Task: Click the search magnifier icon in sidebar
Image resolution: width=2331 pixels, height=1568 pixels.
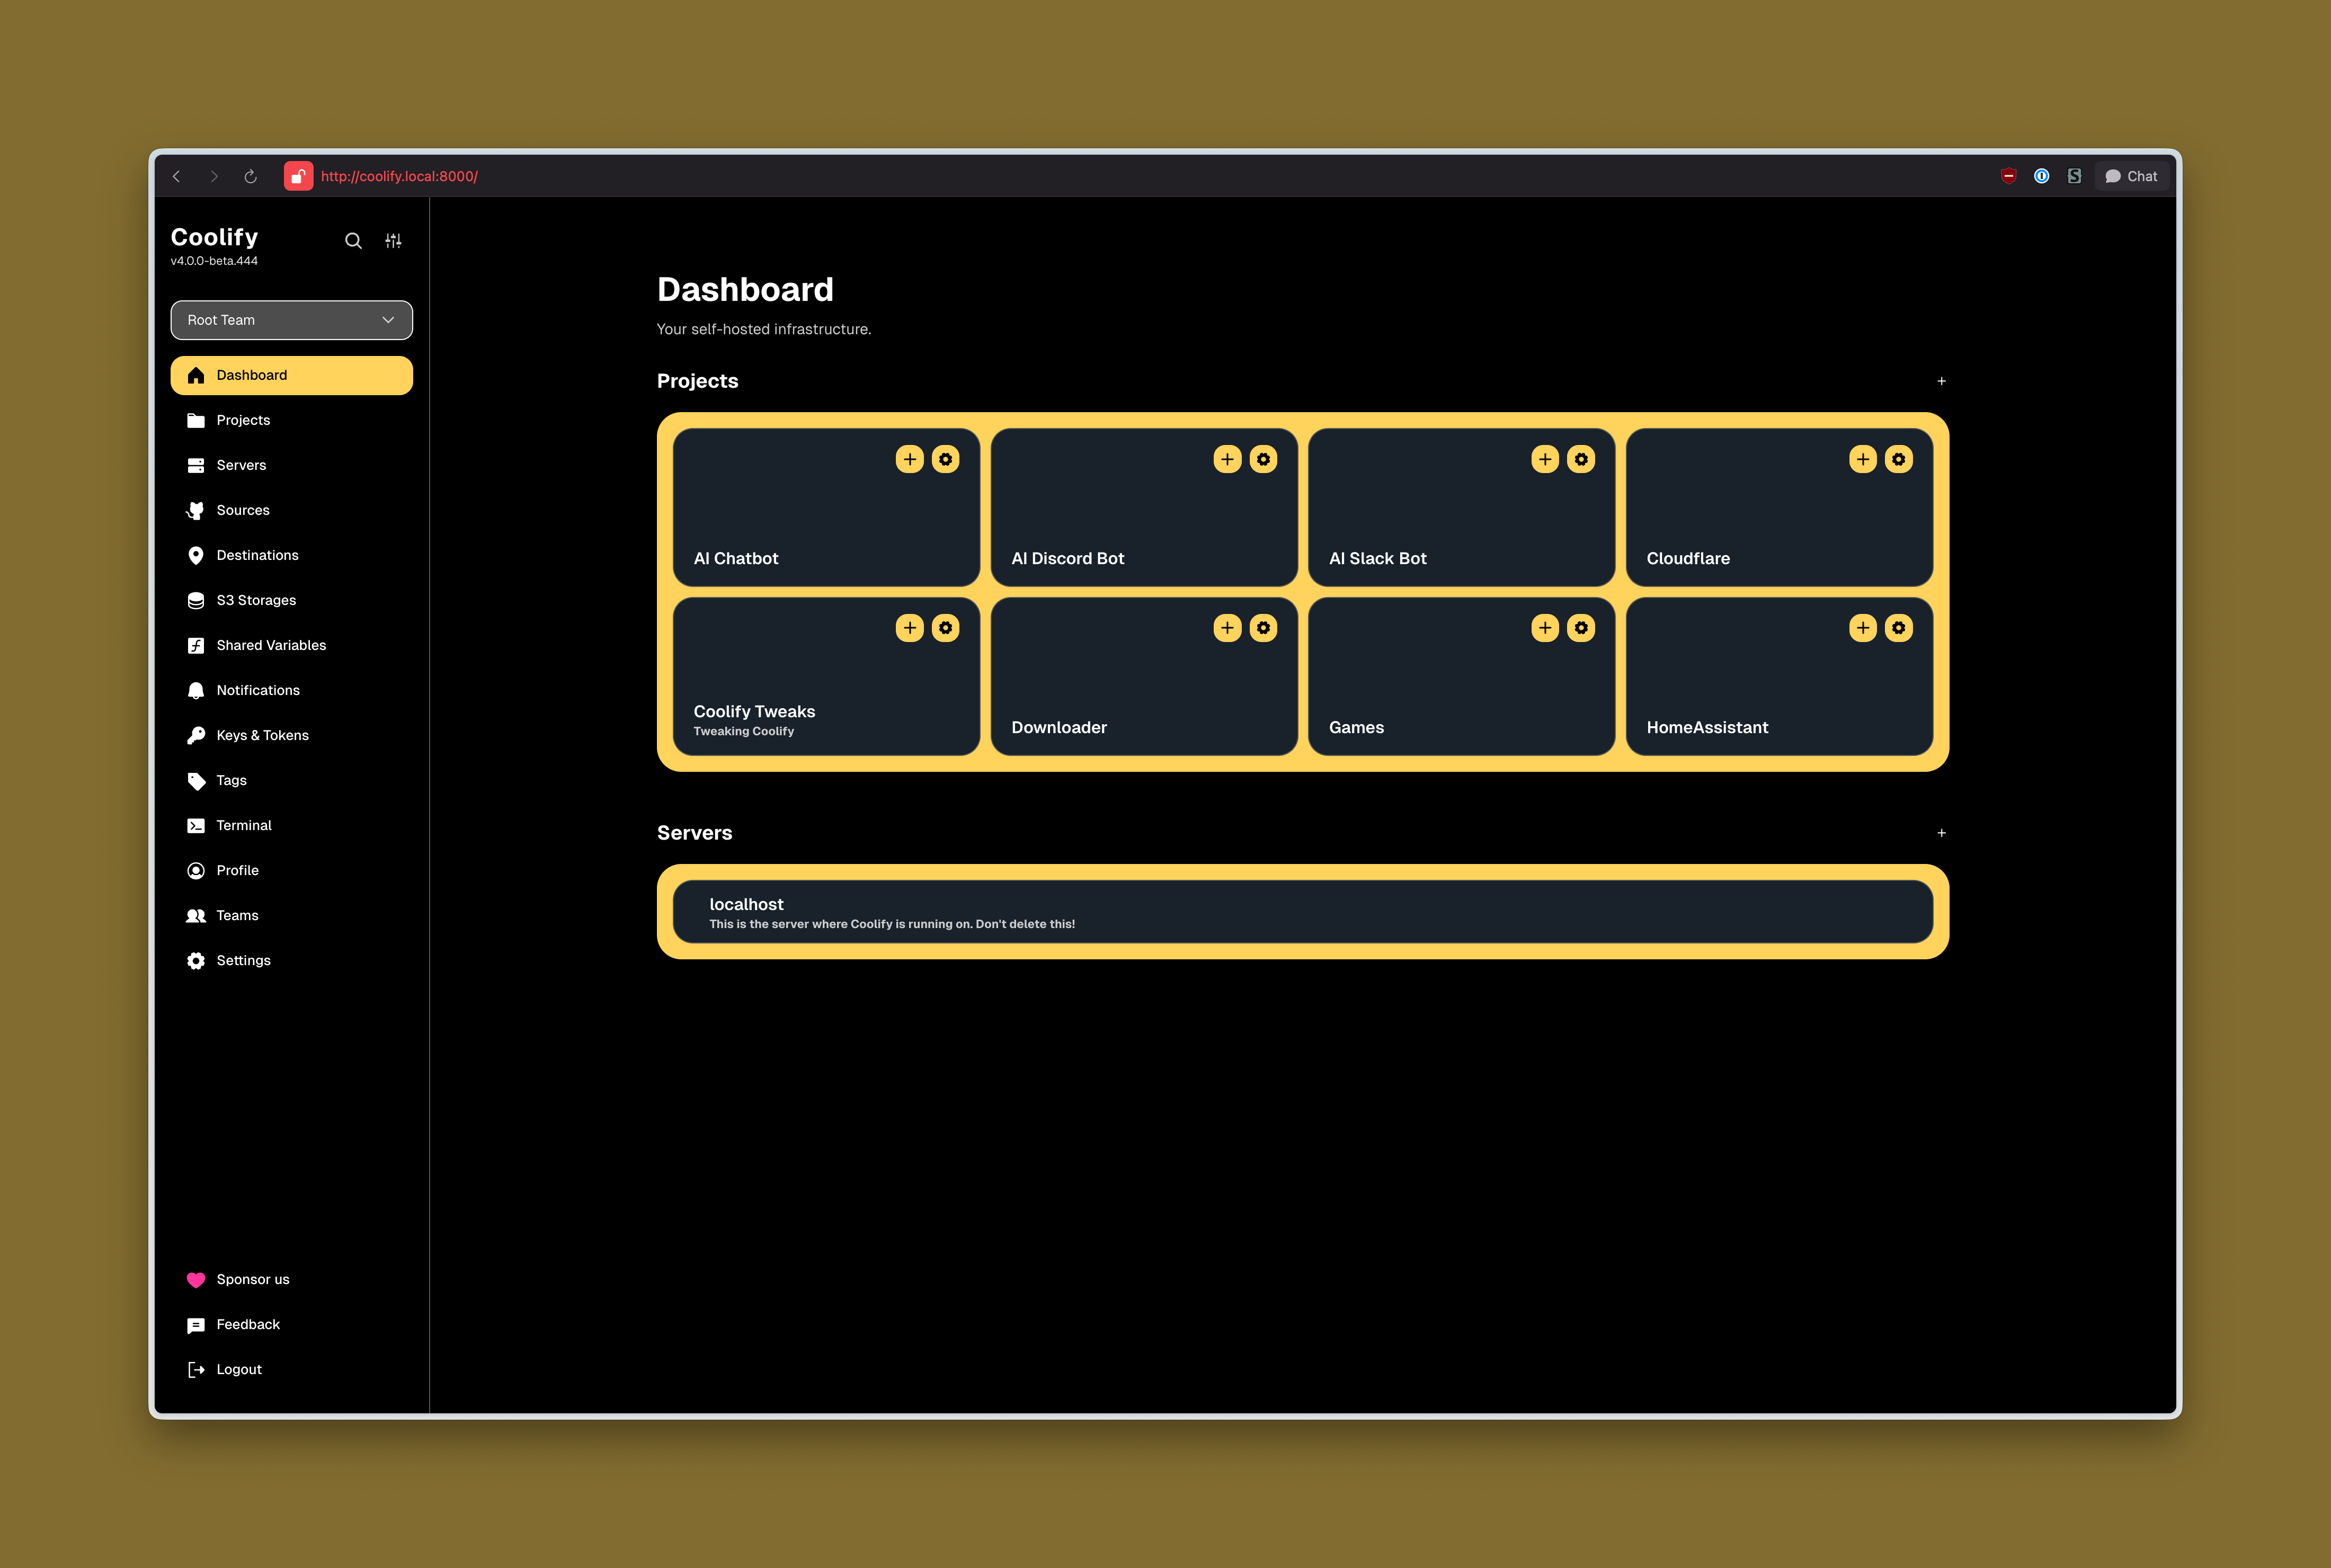Action: click(353, 241)
